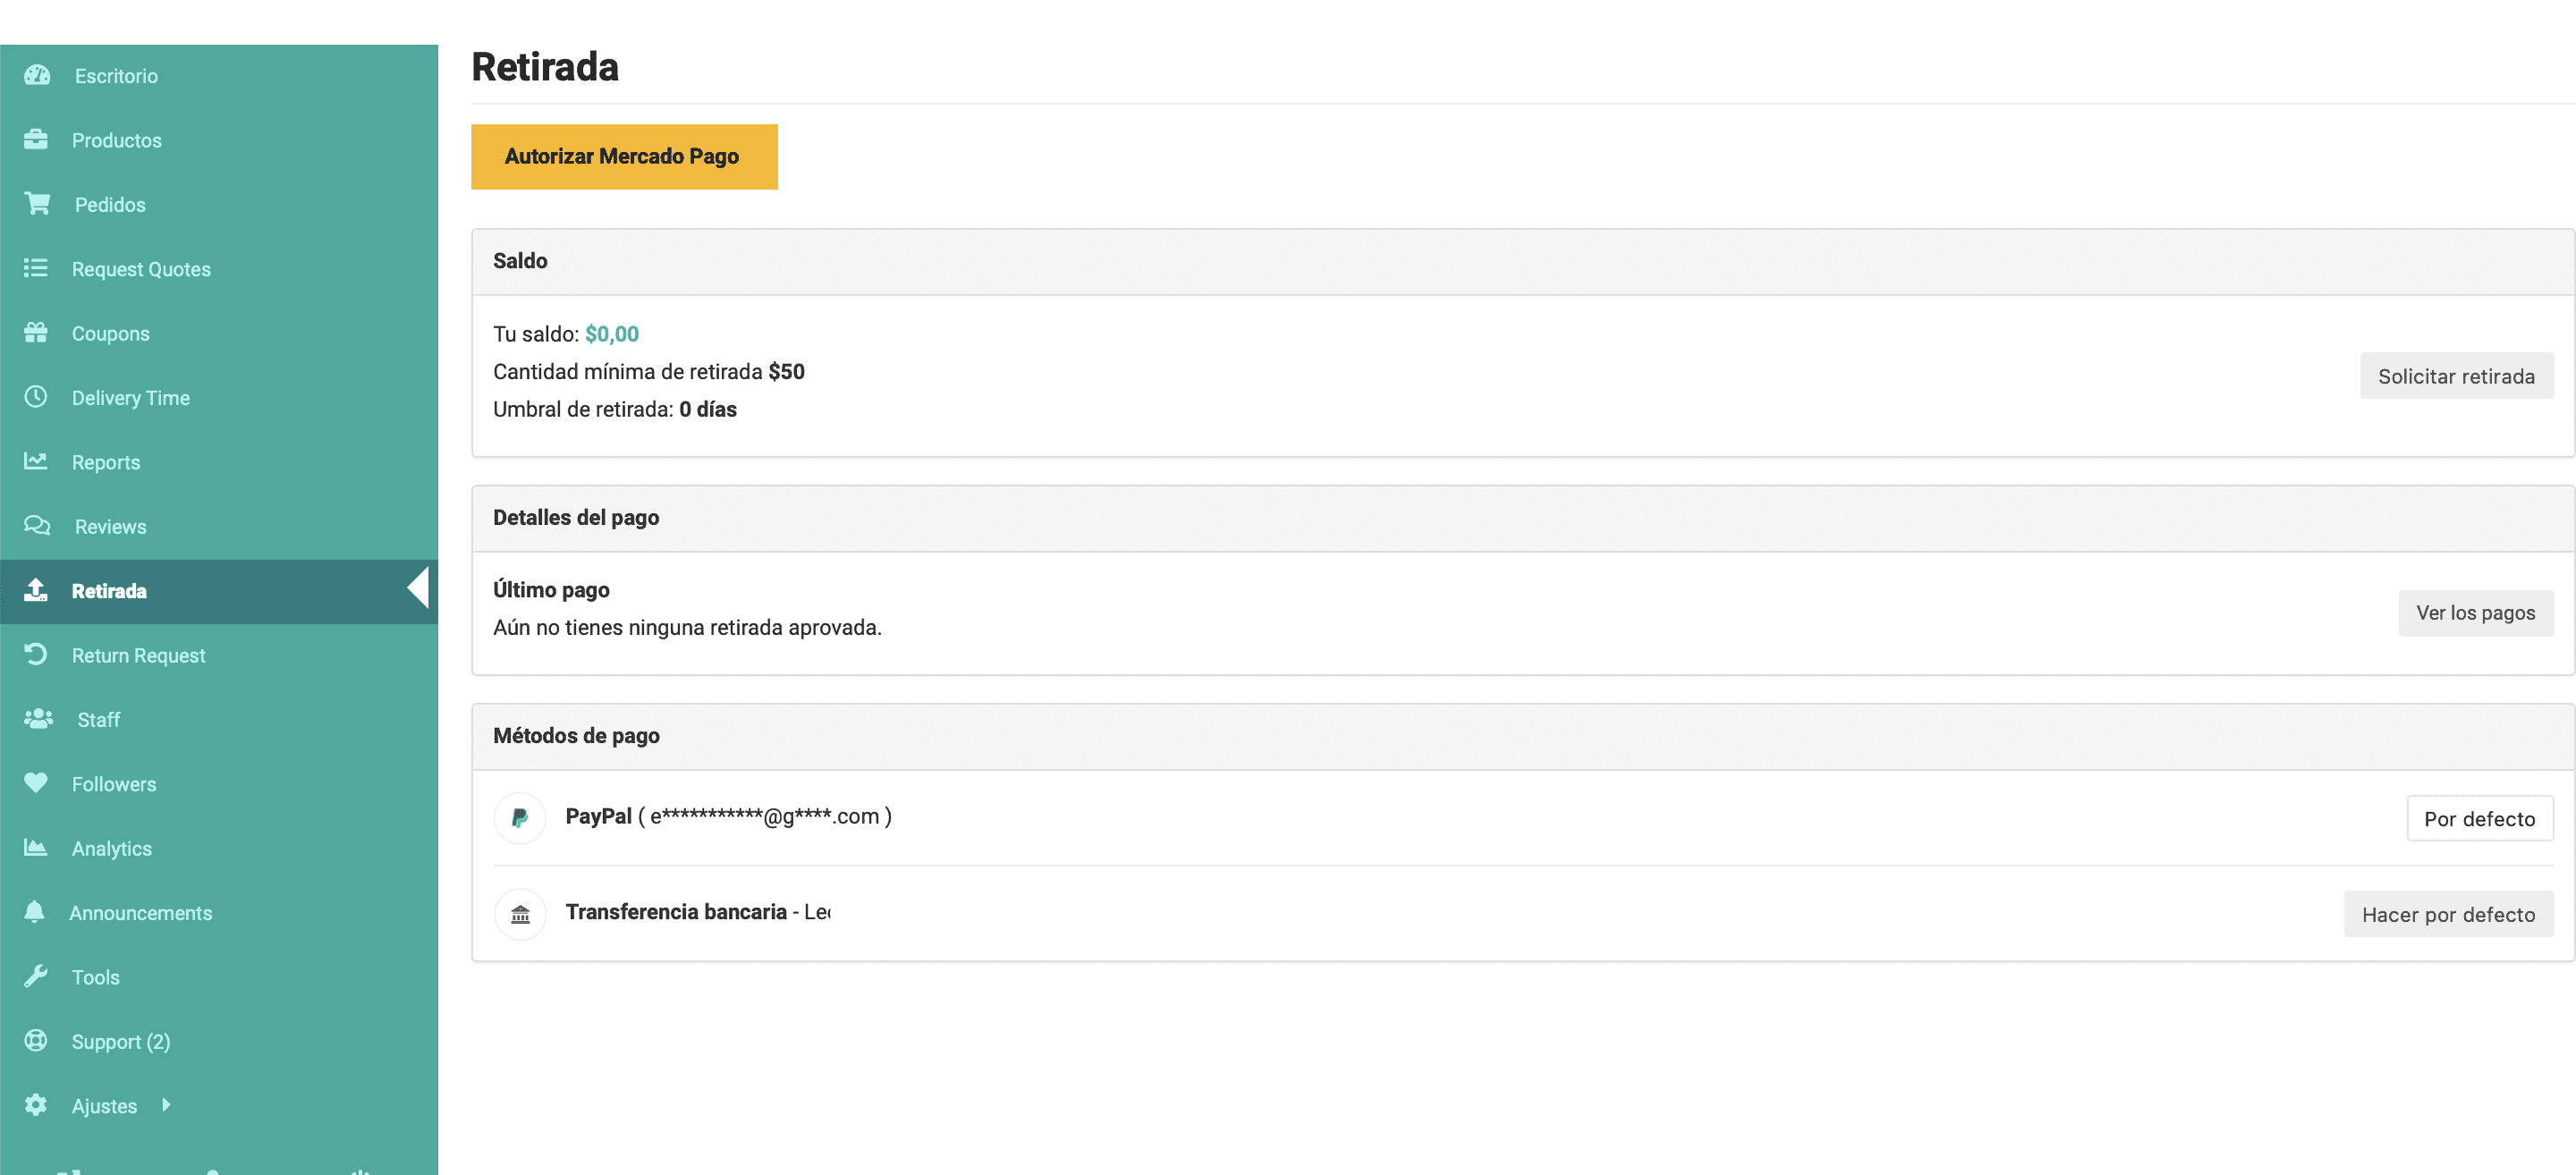The image size is (2576, 1175).
Task: Open the Return Request menu item
Action: click(138, 655)
